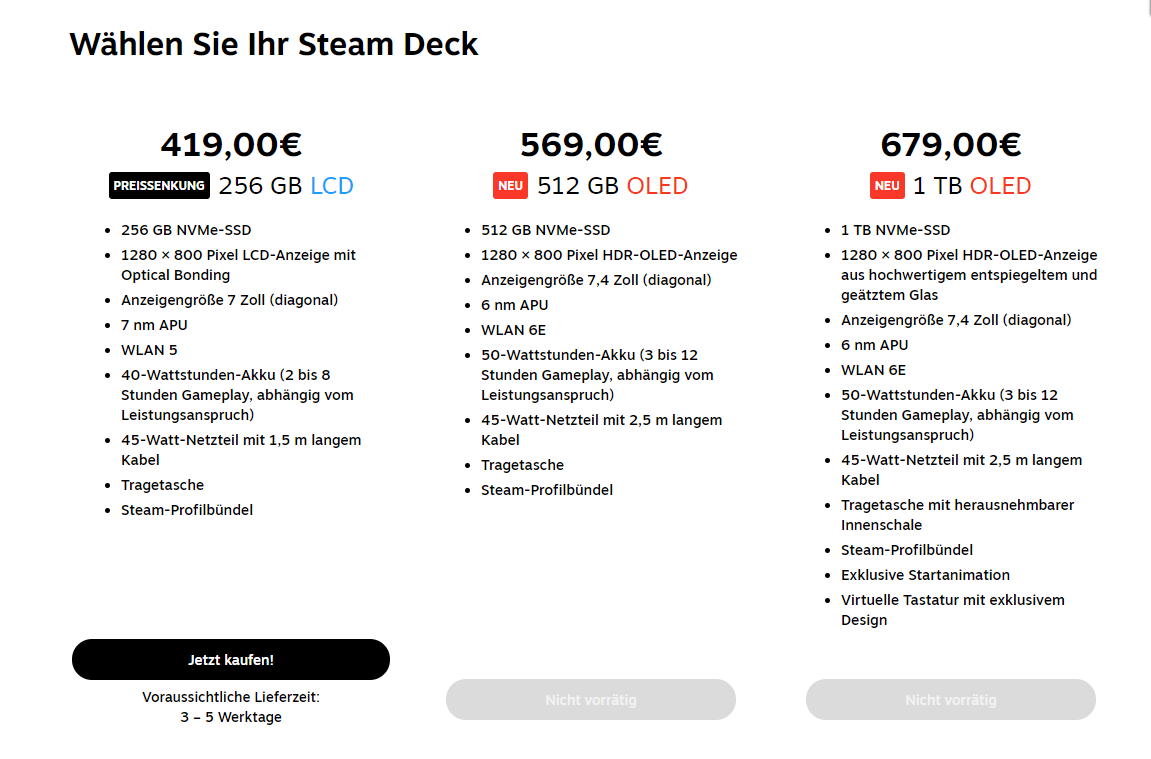This screenshot has height=759, width=1151.
Task: Click the 419,00€ price
Action: [x=231, y=145]
